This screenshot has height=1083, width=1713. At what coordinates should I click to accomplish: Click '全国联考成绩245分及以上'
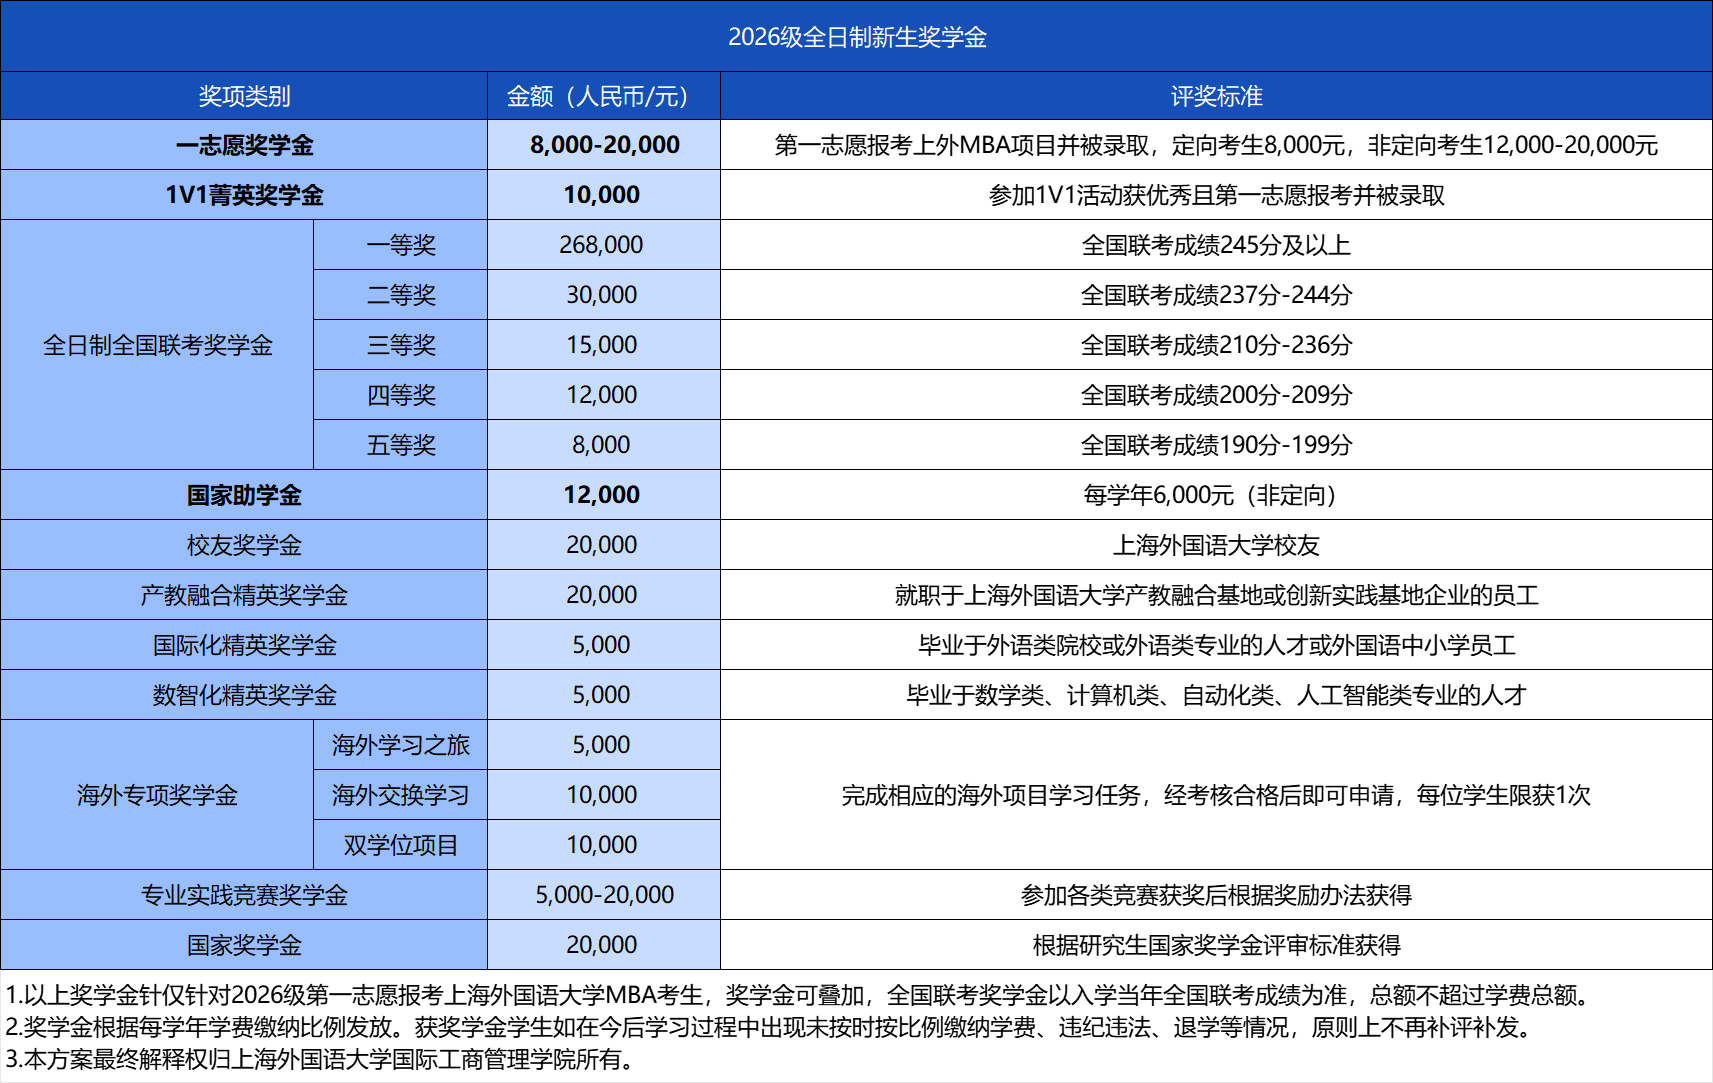[1216, 245]
